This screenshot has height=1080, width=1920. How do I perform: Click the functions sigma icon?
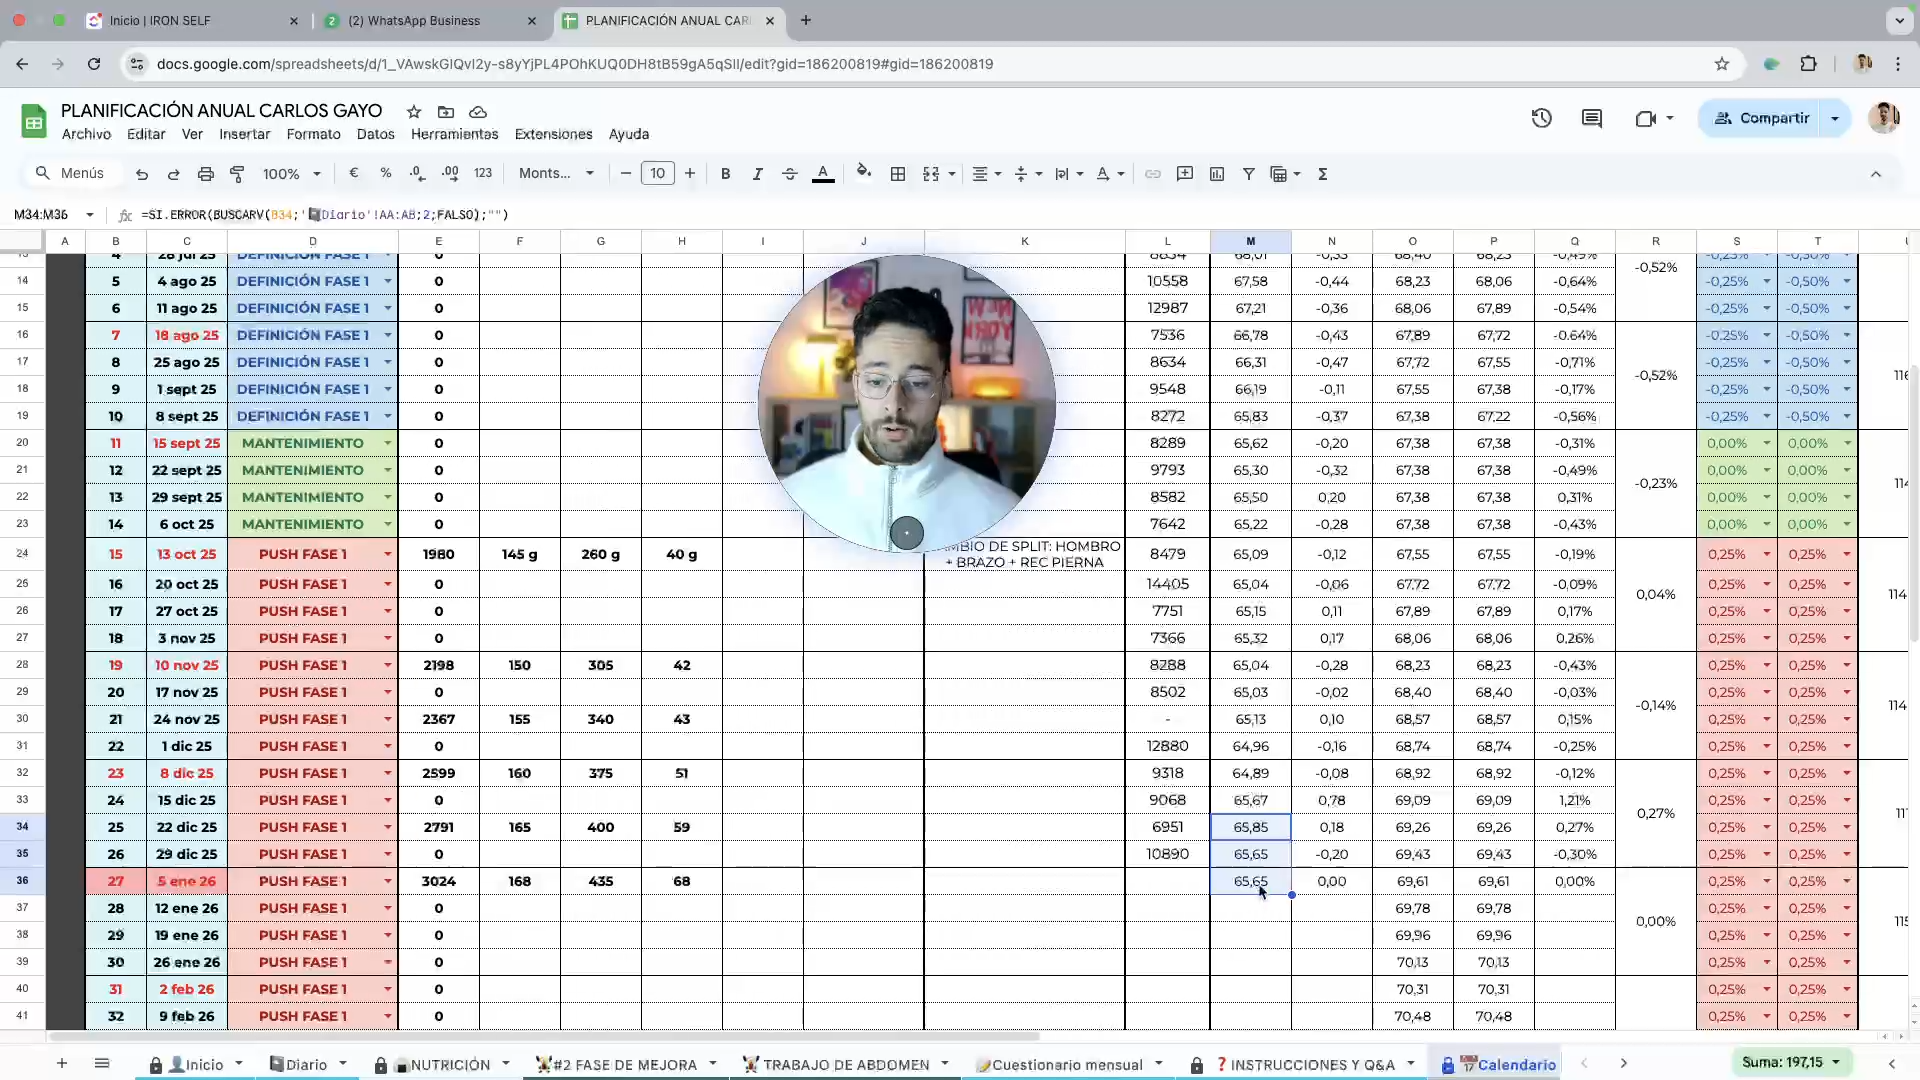1323,174
